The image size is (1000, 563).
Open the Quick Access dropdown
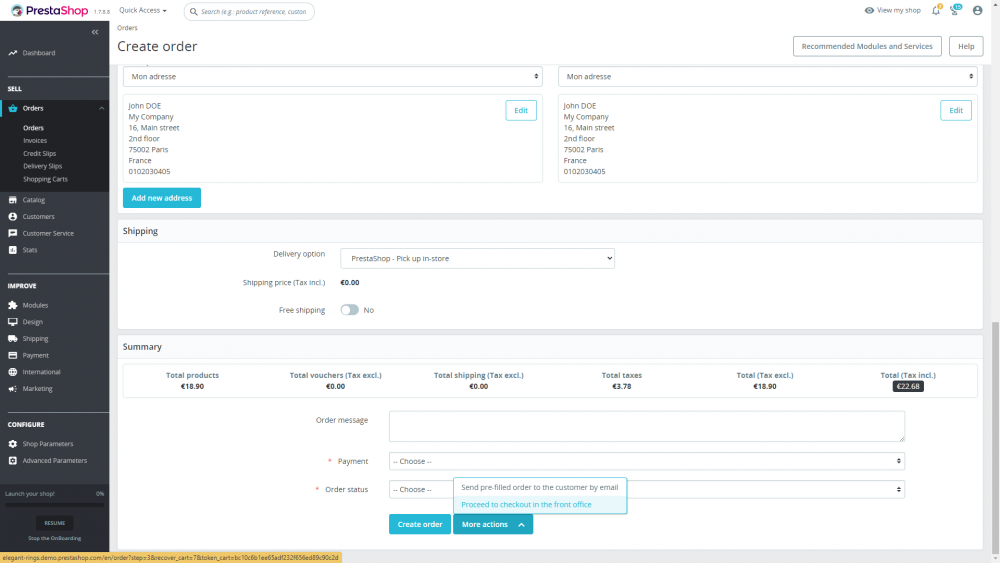pos(143,10)
